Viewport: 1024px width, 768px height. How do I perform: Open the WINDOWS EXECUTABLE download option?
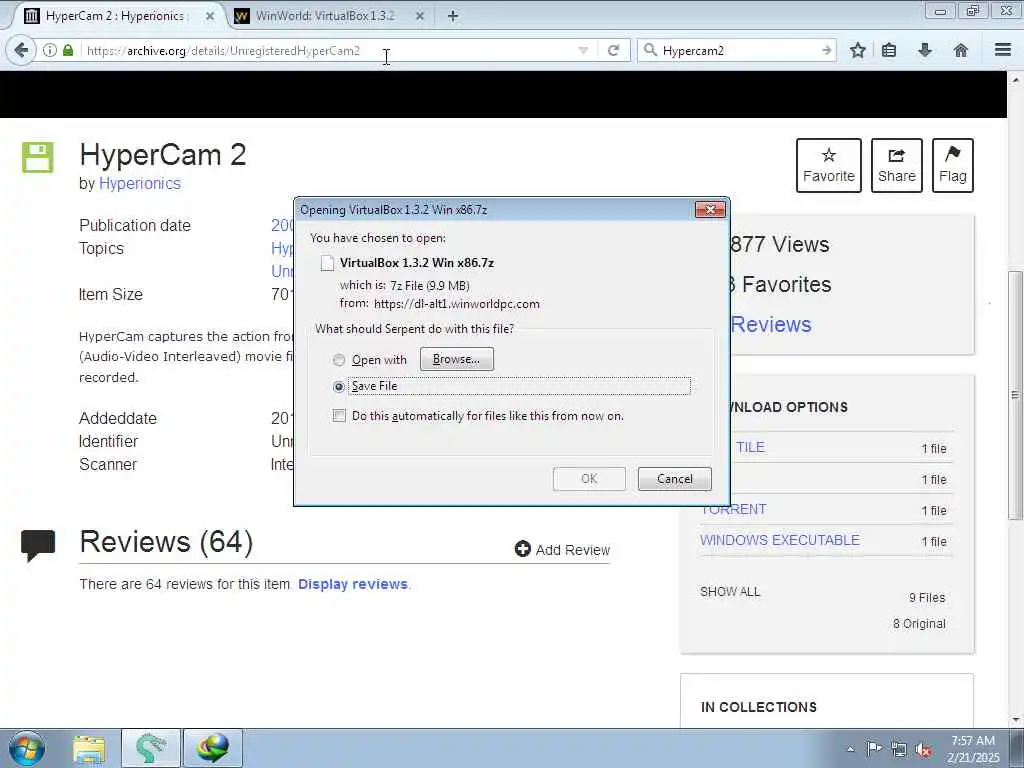[x=780, y=540]
